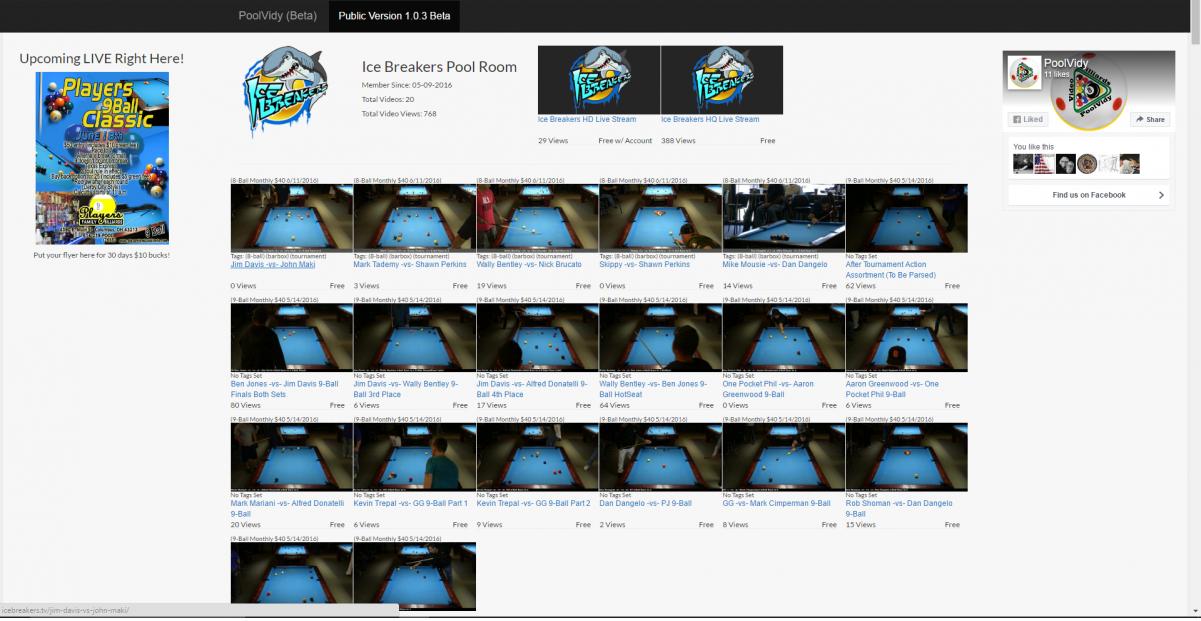Open Rob Shoman -vs- Dan Dangelo thumbnail
Screen dimensions: 1201x621
coord(906,456)
